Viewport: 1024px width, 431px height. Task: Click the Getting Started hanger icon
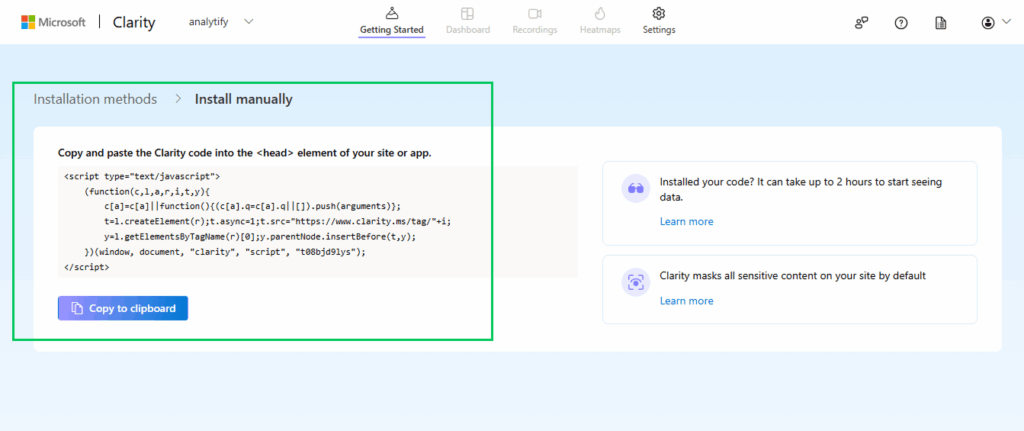point(392,13)
